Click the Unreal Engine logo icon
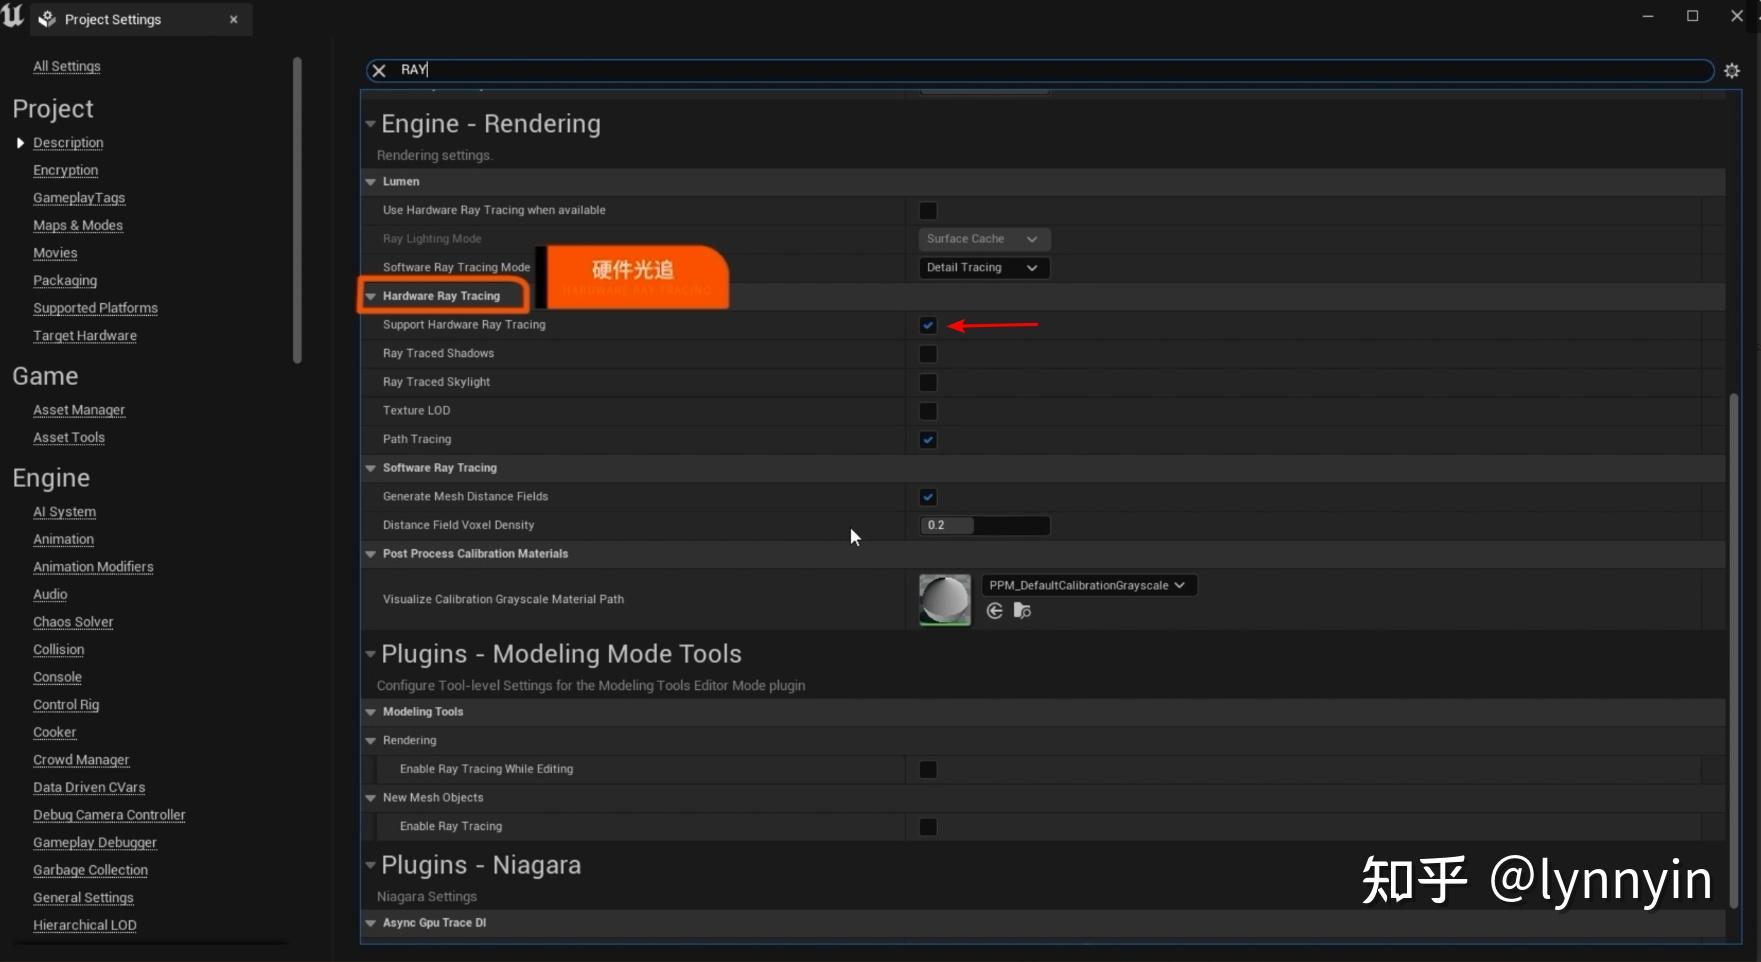The width and height of the screenshot is (1761, 962). [x=13, y=17]
